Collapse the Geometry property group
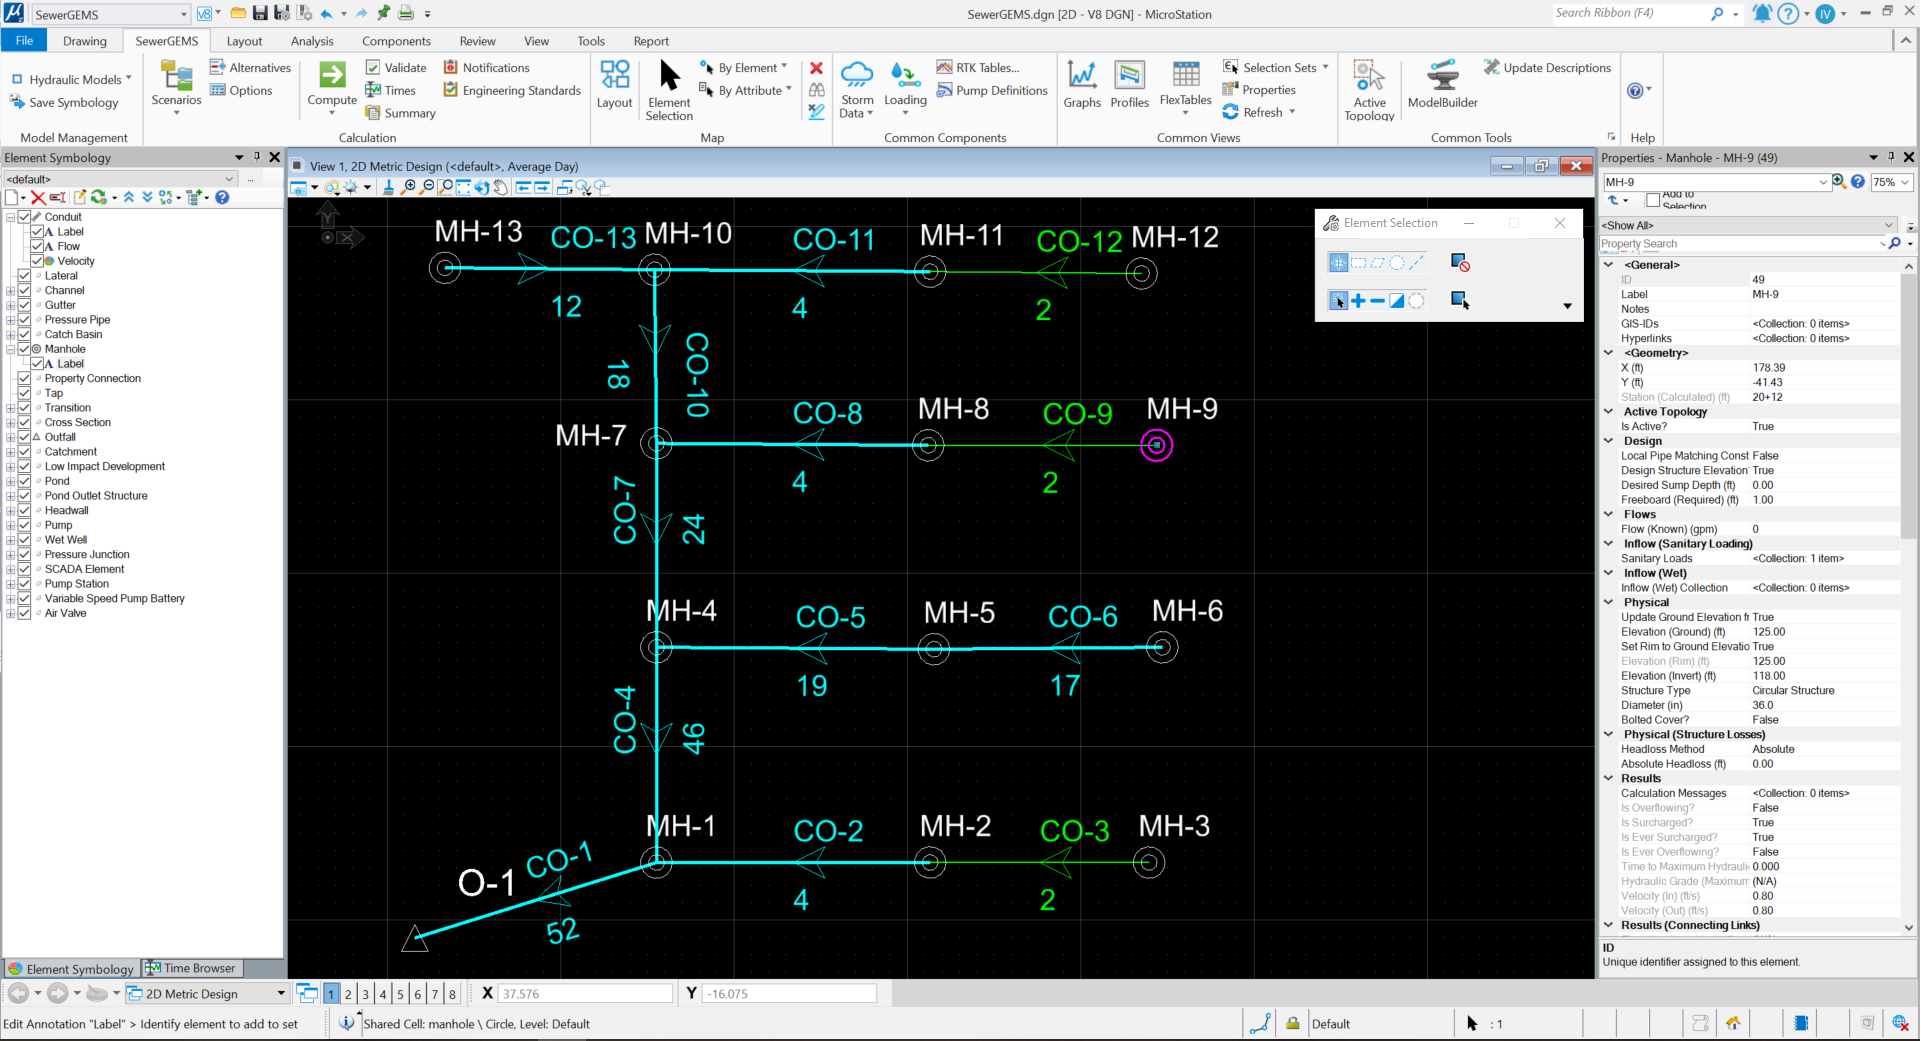Image resolution: width=1921 pixels, height=1041 pixels. pyautogui.click(x=1608, y=353)
